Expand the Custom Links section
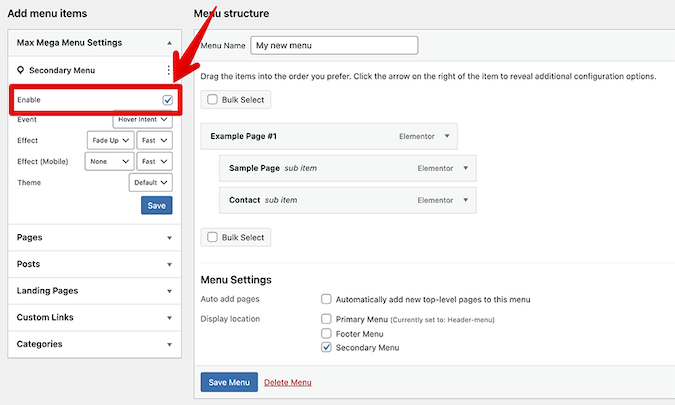675x405 pixels. coord(94,318)
